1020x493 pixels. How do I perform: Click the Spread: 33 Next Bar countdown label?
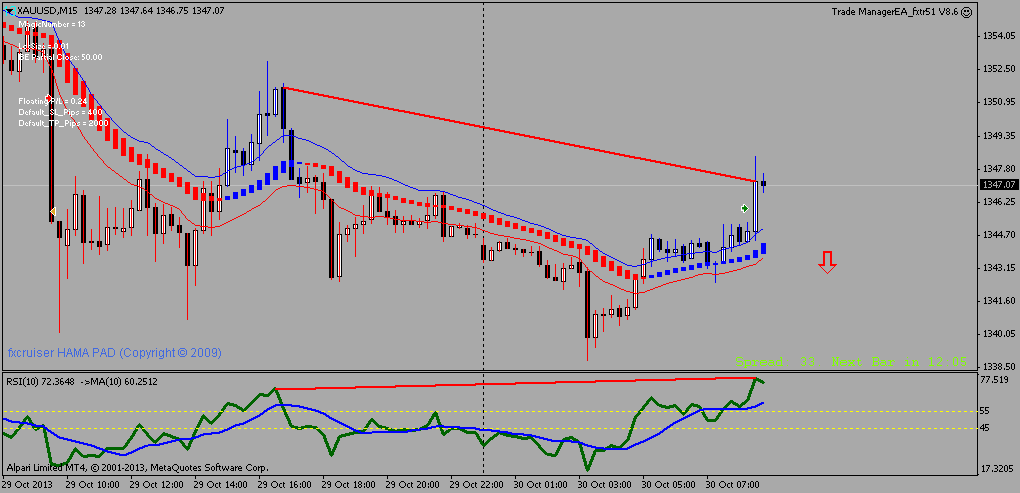(851, 362)
